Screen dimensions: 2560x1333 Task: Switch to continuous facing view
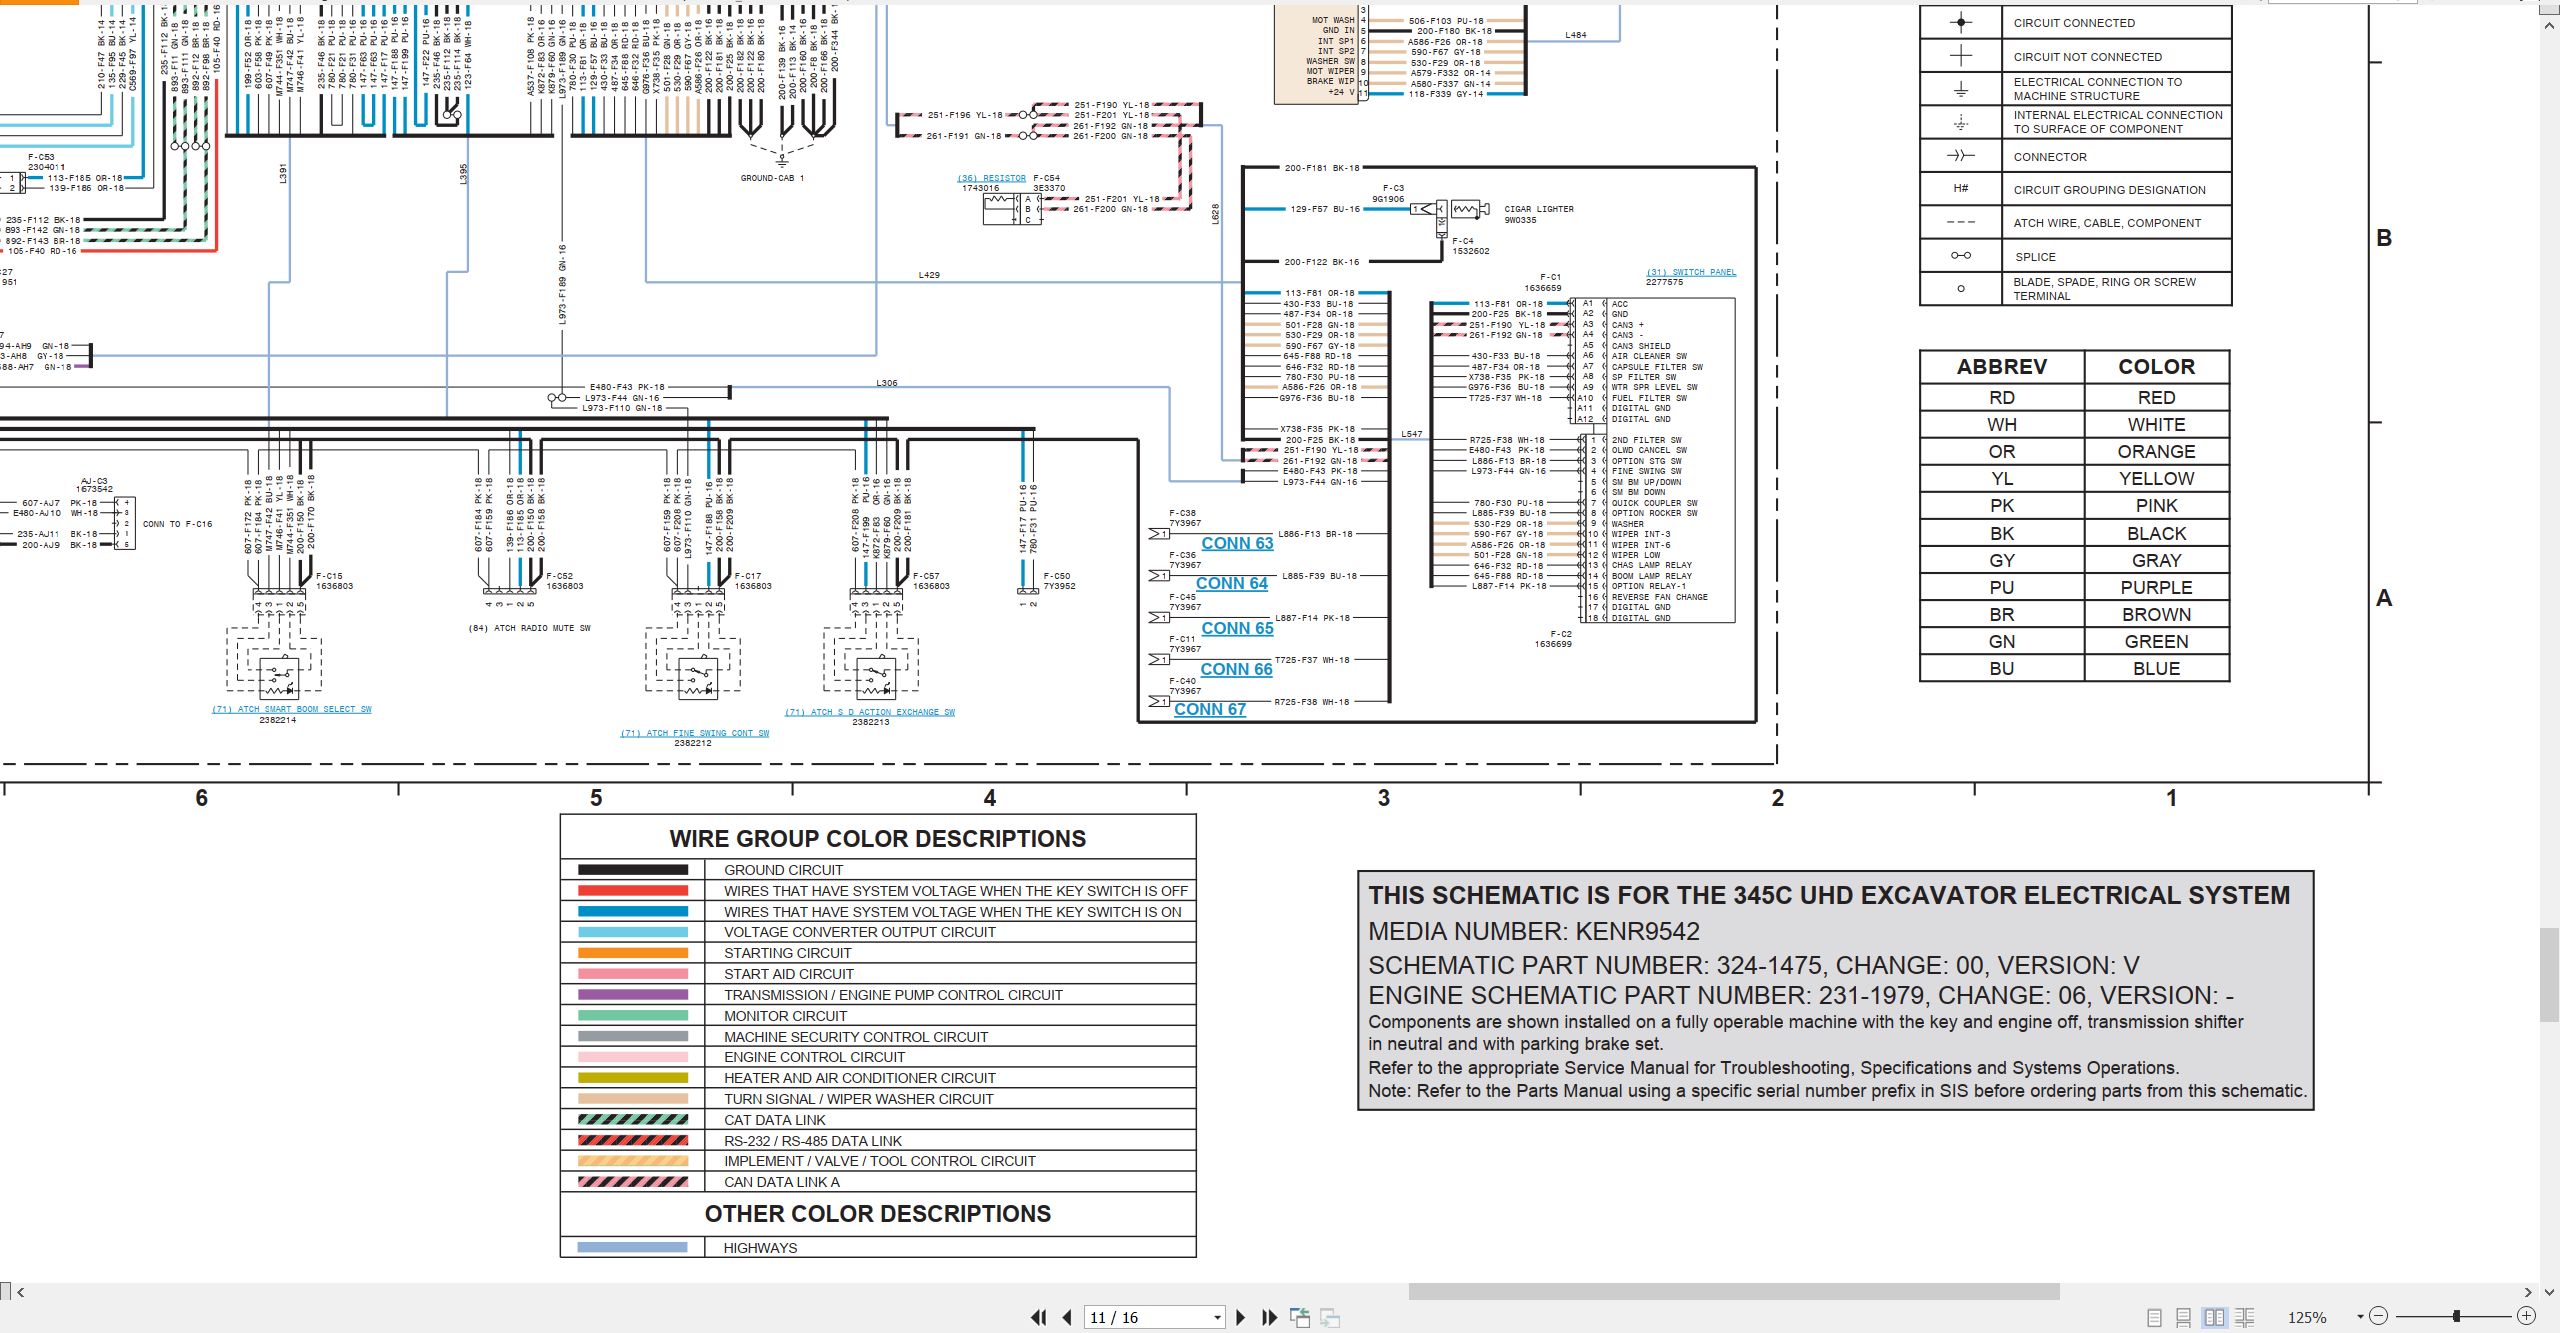coord(2244,1317)
